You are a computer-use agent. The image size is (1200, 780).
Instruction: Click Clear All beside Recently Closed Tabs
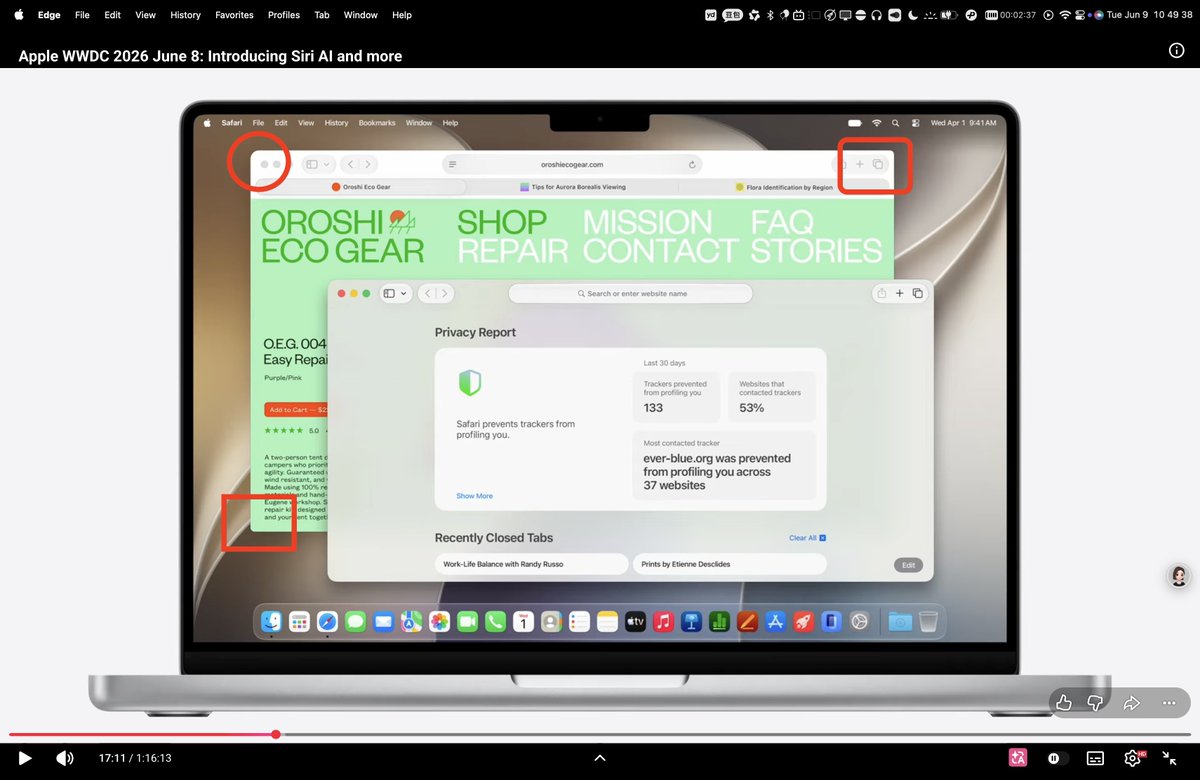point(807,538)
